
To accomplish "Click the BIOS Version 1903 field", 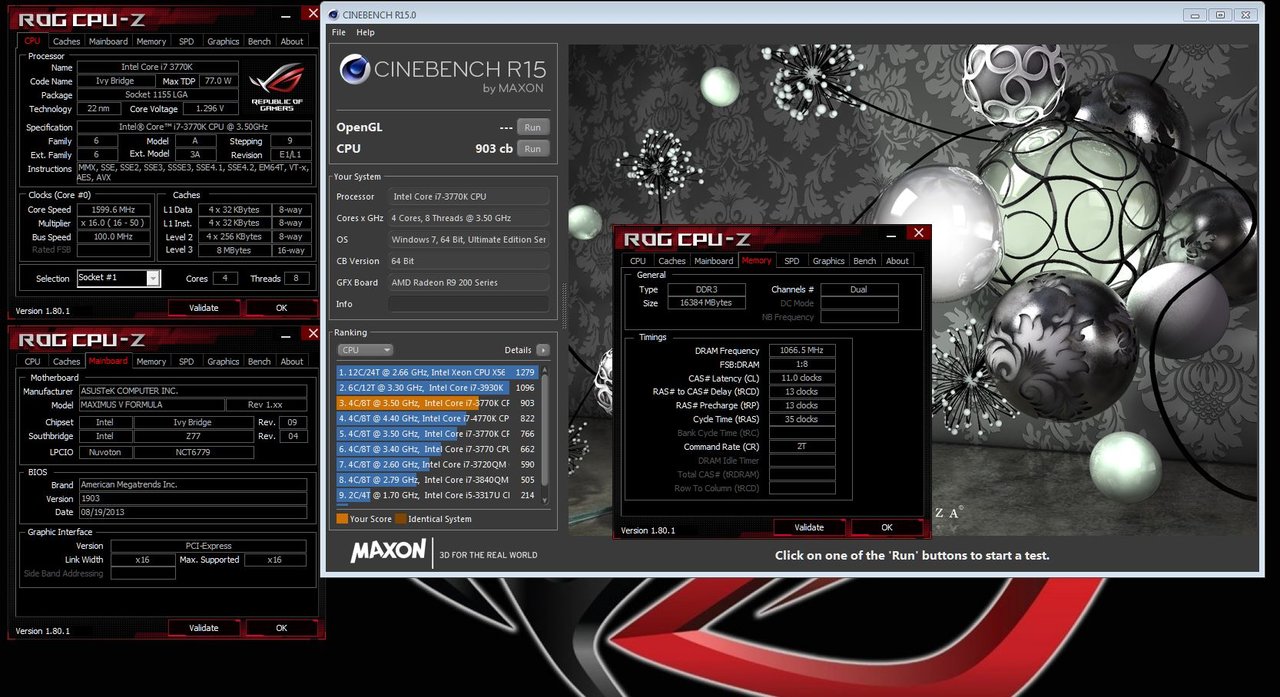I will (192, 498).
